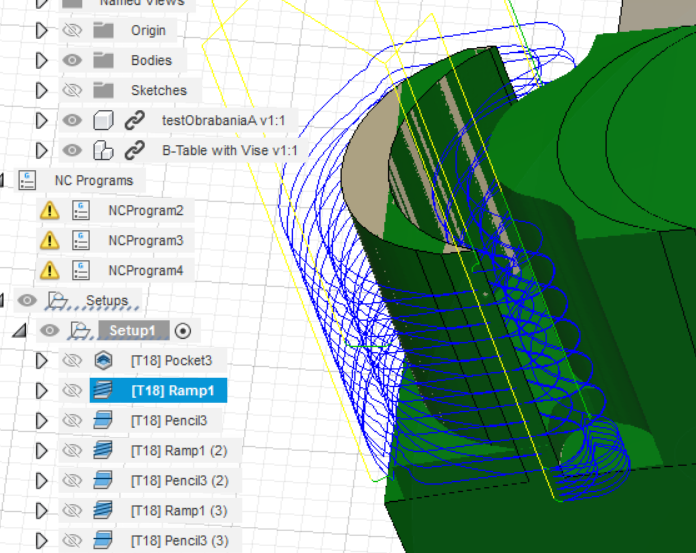Select the Setup1 label

coord(133,331)
